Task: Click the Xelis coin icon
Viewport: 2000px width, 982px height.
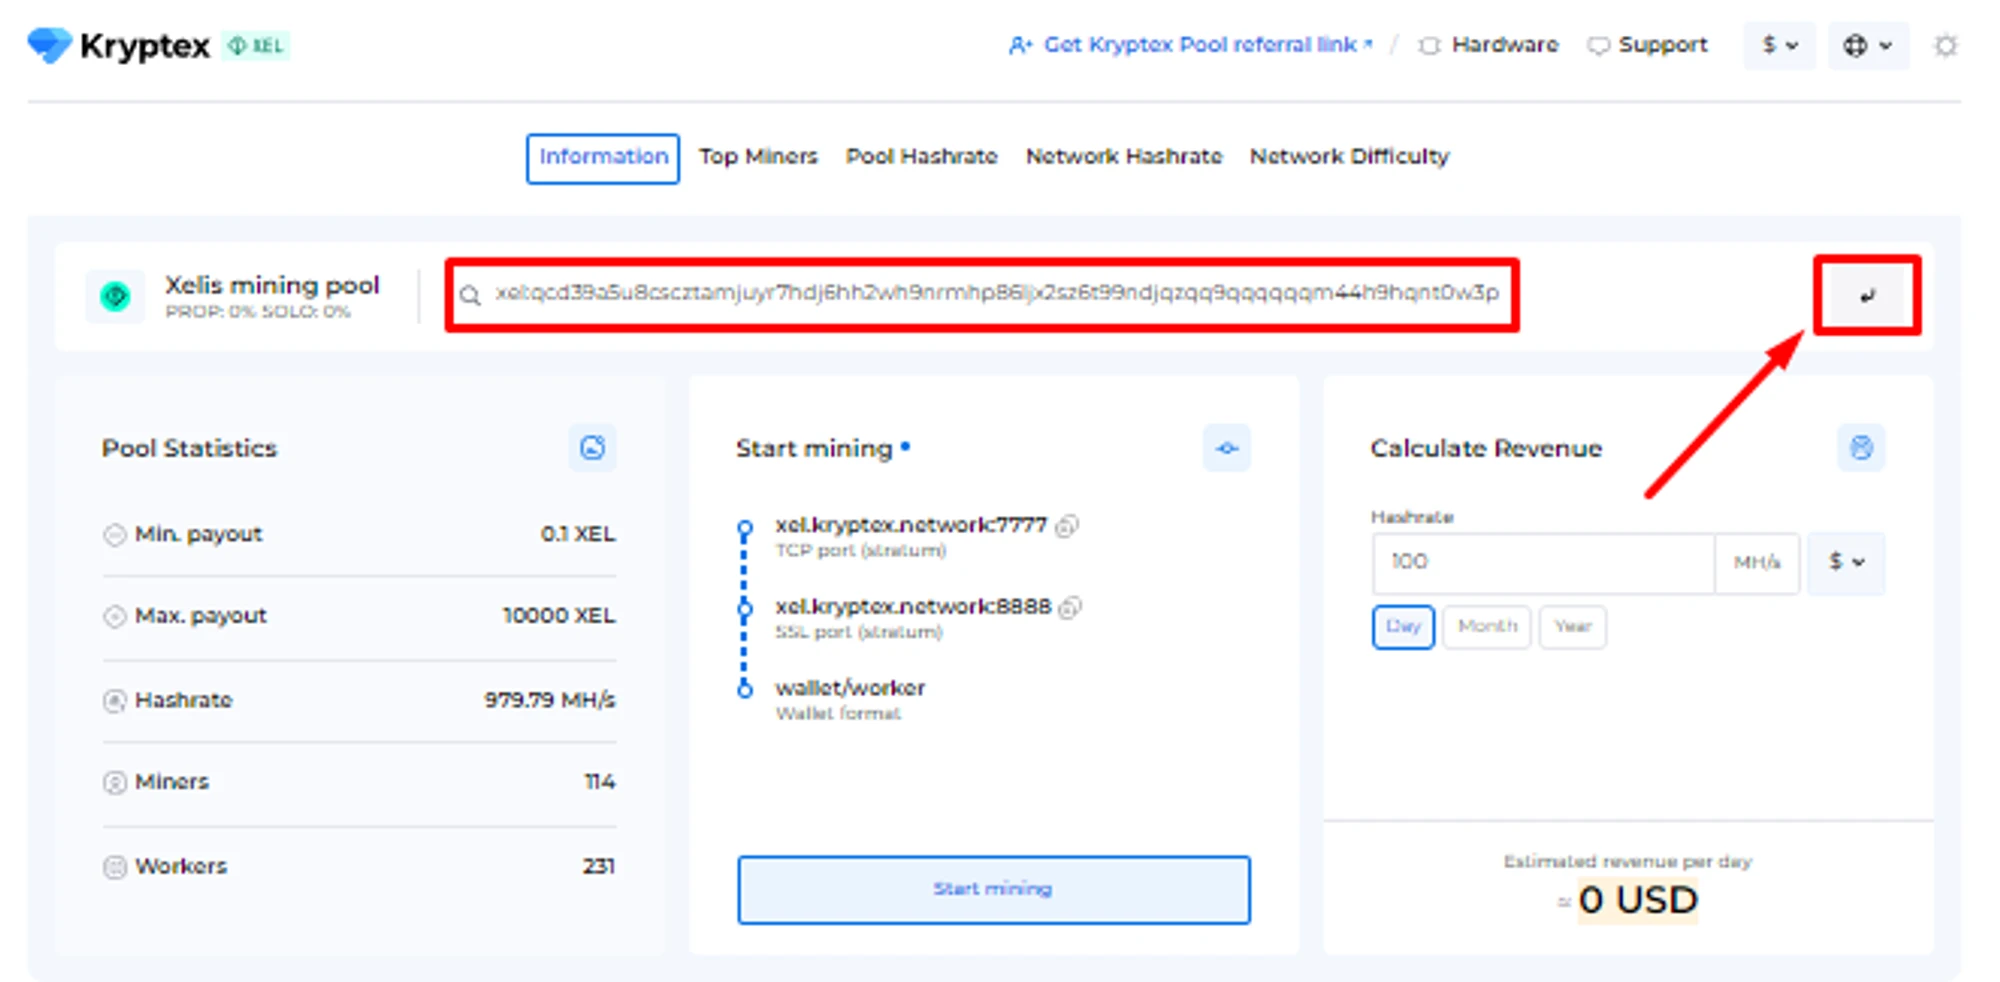Action: [116, 296]
